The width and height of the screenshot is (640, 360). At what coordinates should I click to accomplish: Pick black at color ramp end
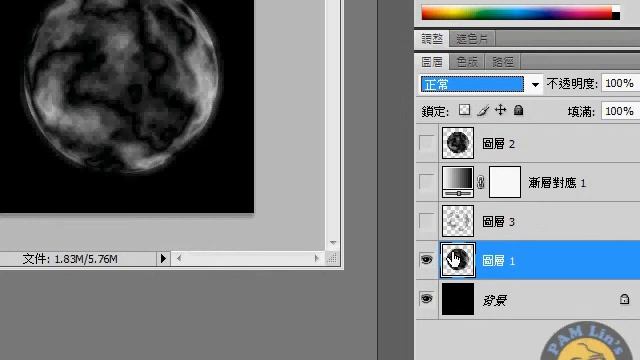[x=616, y=16]
